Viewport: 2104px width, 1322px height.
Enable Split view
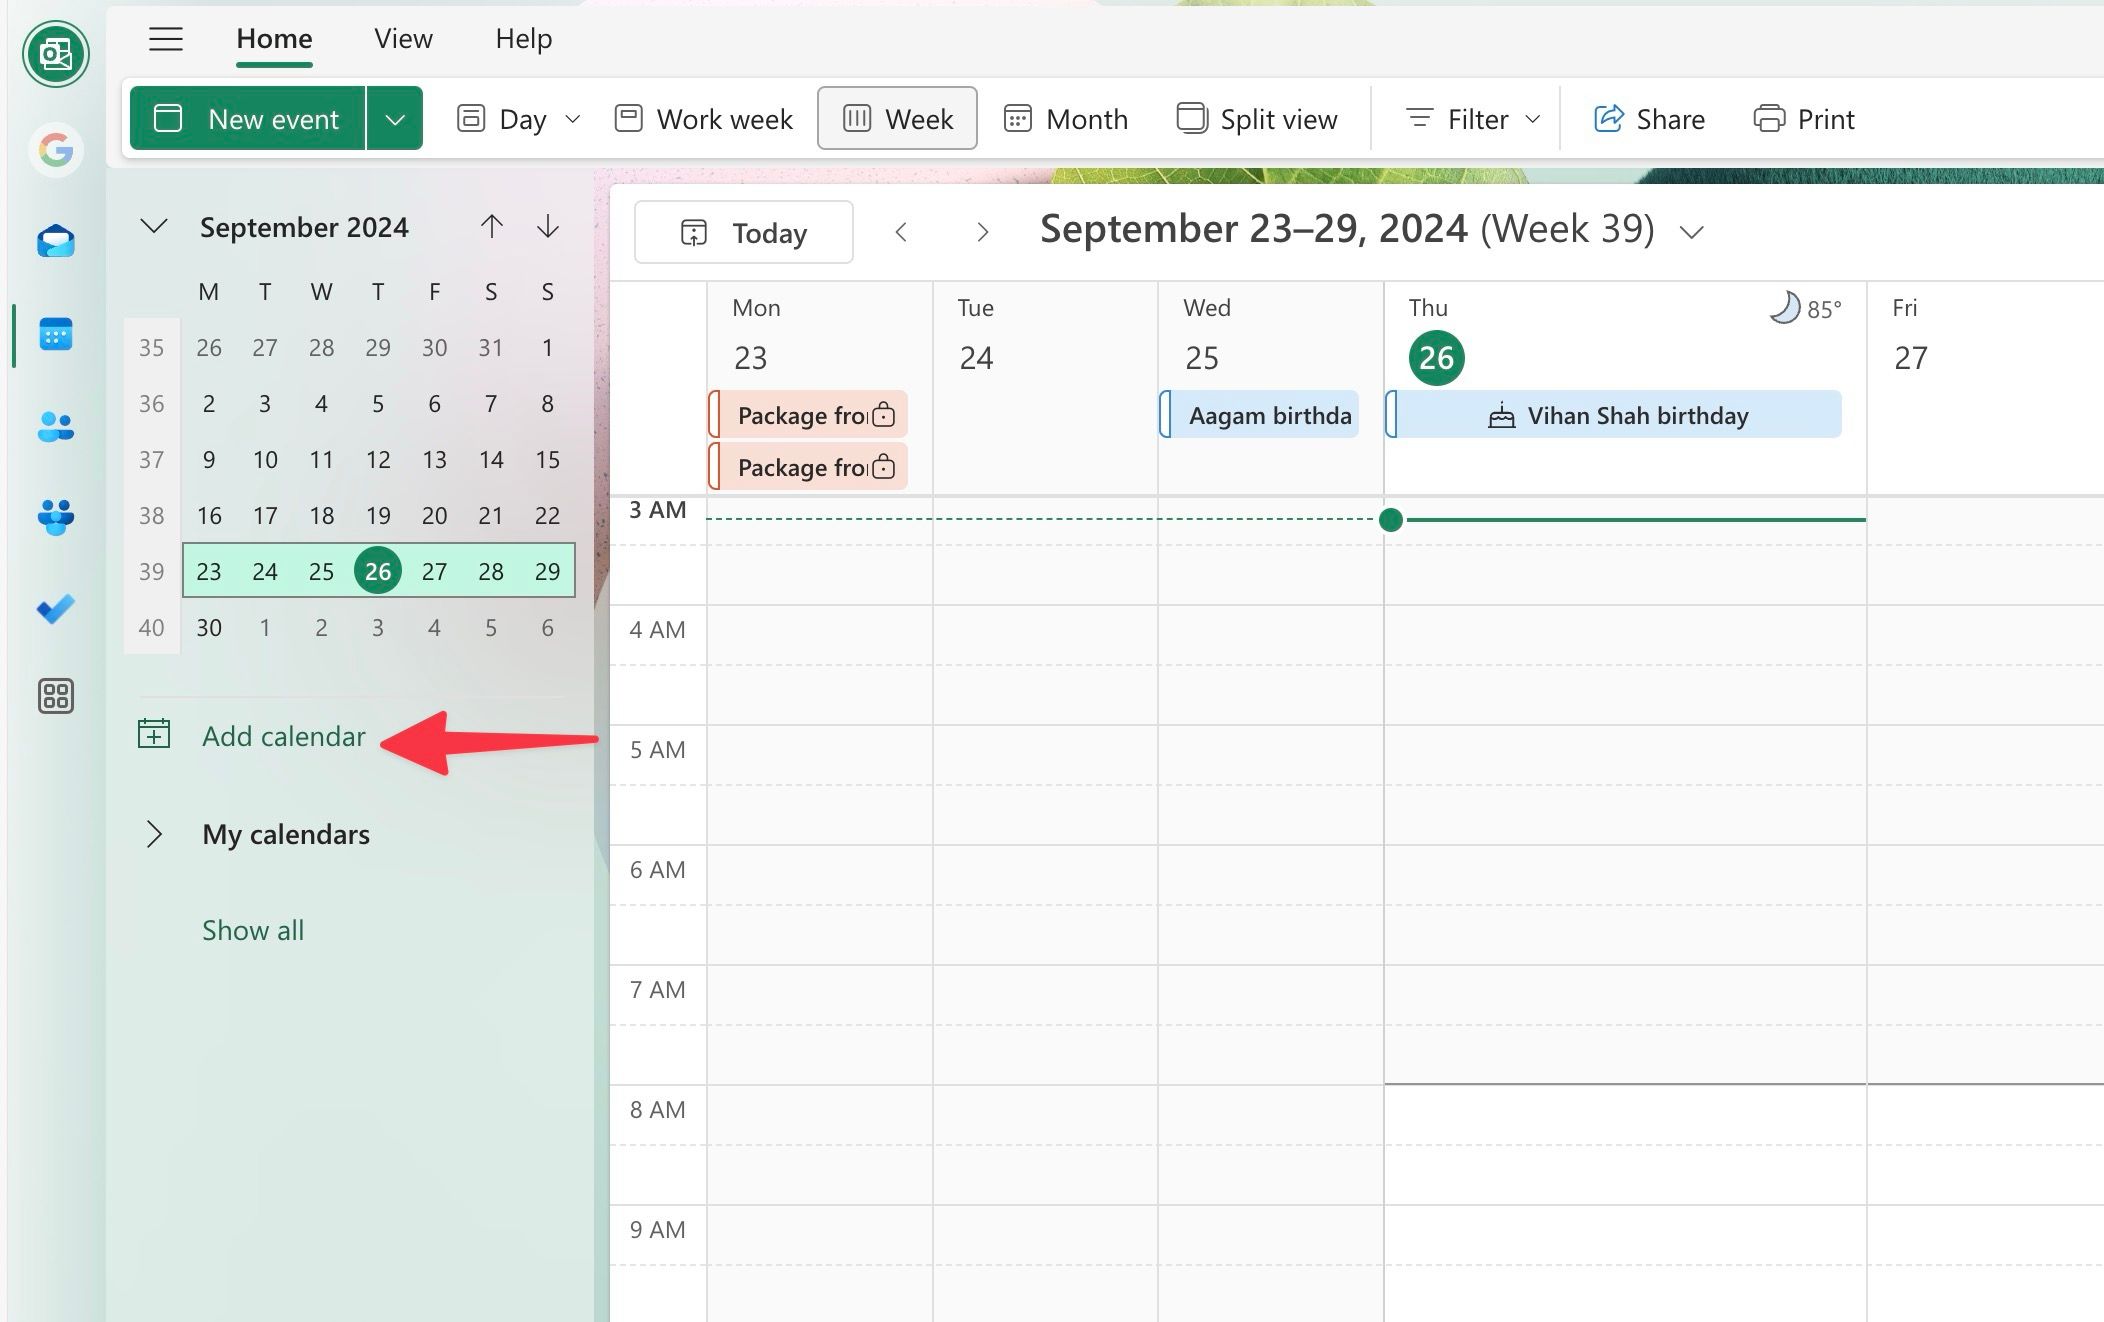pos(1257,118)
